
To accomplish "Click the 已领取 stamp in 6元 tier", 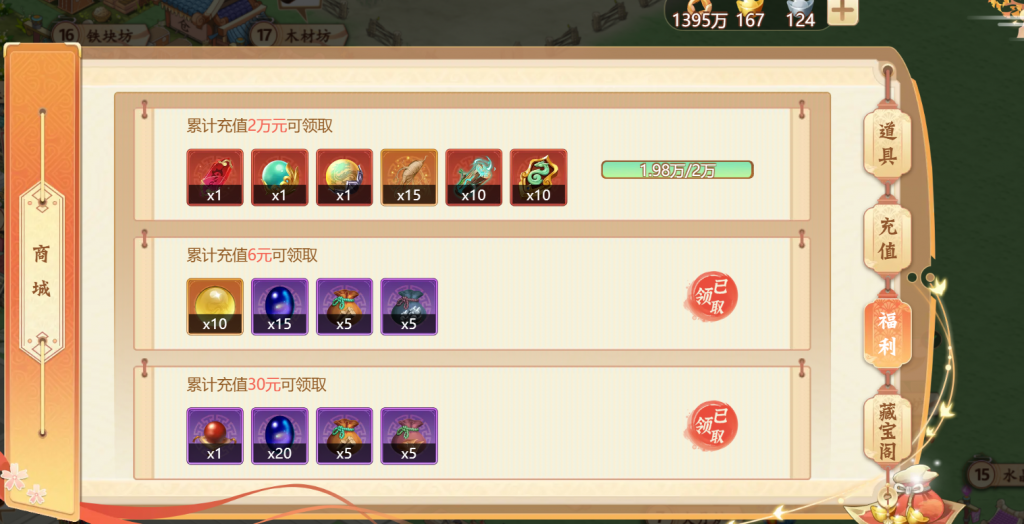I will (713, 298).
